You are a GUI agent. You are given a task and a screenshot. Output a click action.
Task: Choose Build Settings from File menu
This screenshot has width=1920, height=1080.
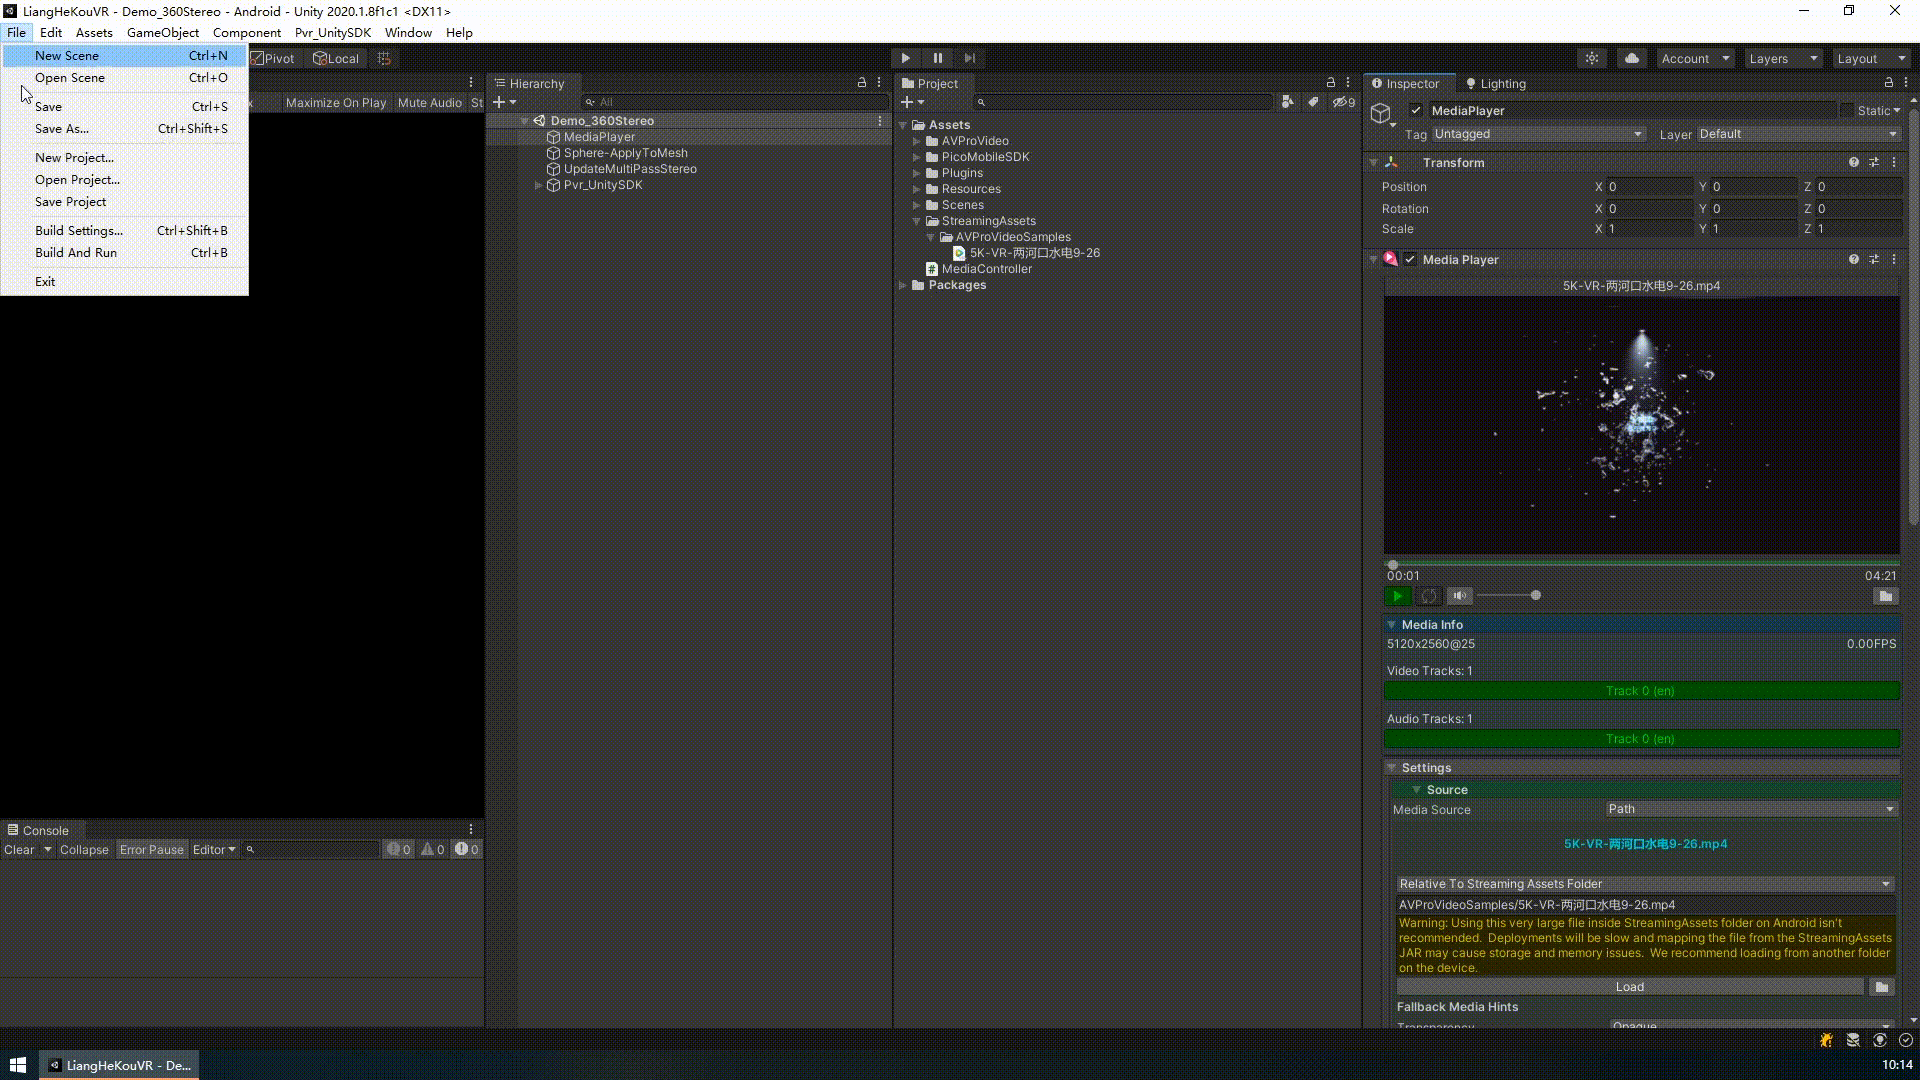(x=125, y=231)
